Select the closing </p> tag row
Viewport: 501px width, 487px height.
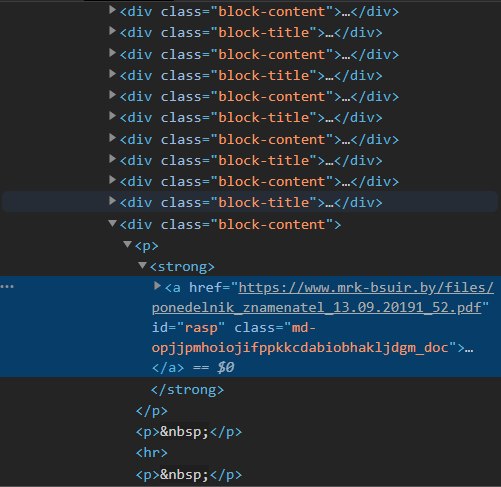coord(152,411)
